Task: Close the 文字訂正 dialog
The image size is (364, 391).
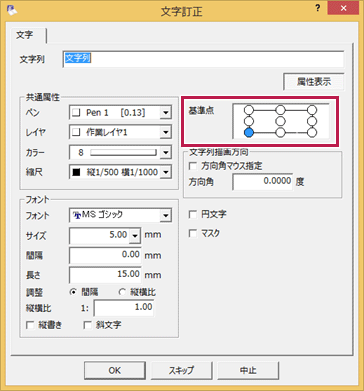Action: (x=343, y=8)
